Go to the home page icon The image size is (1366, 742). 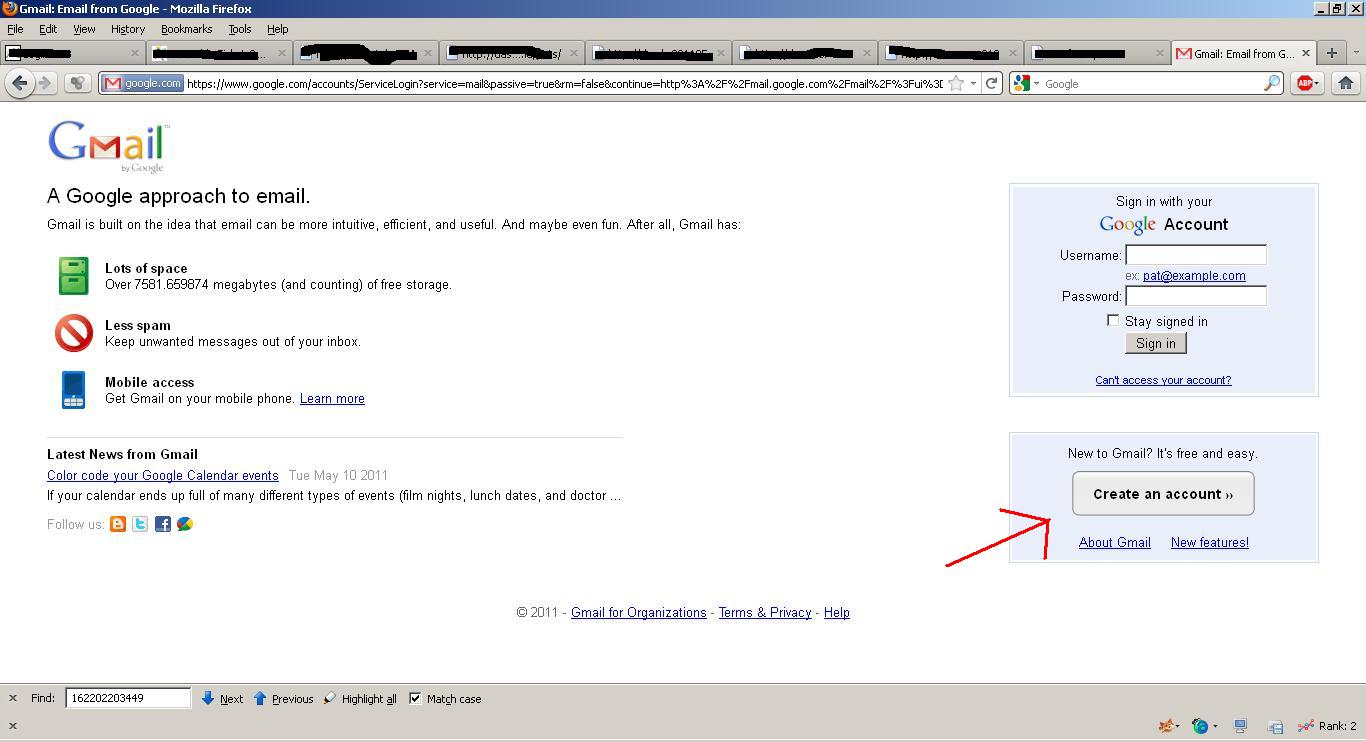(x=1346, y=83)
